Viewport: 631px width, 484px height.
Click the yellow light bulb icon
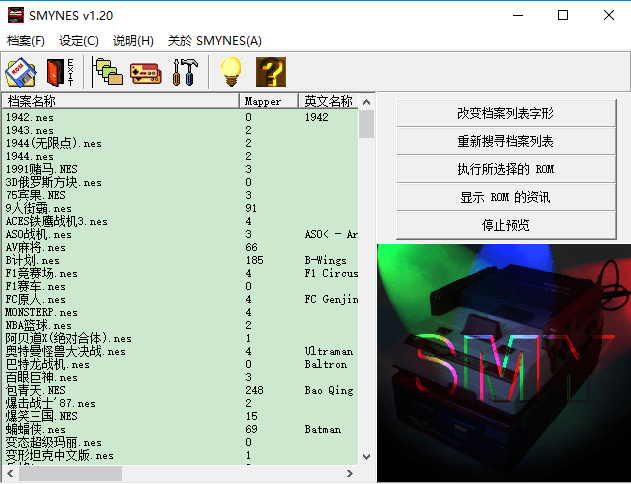click(231, 72)
